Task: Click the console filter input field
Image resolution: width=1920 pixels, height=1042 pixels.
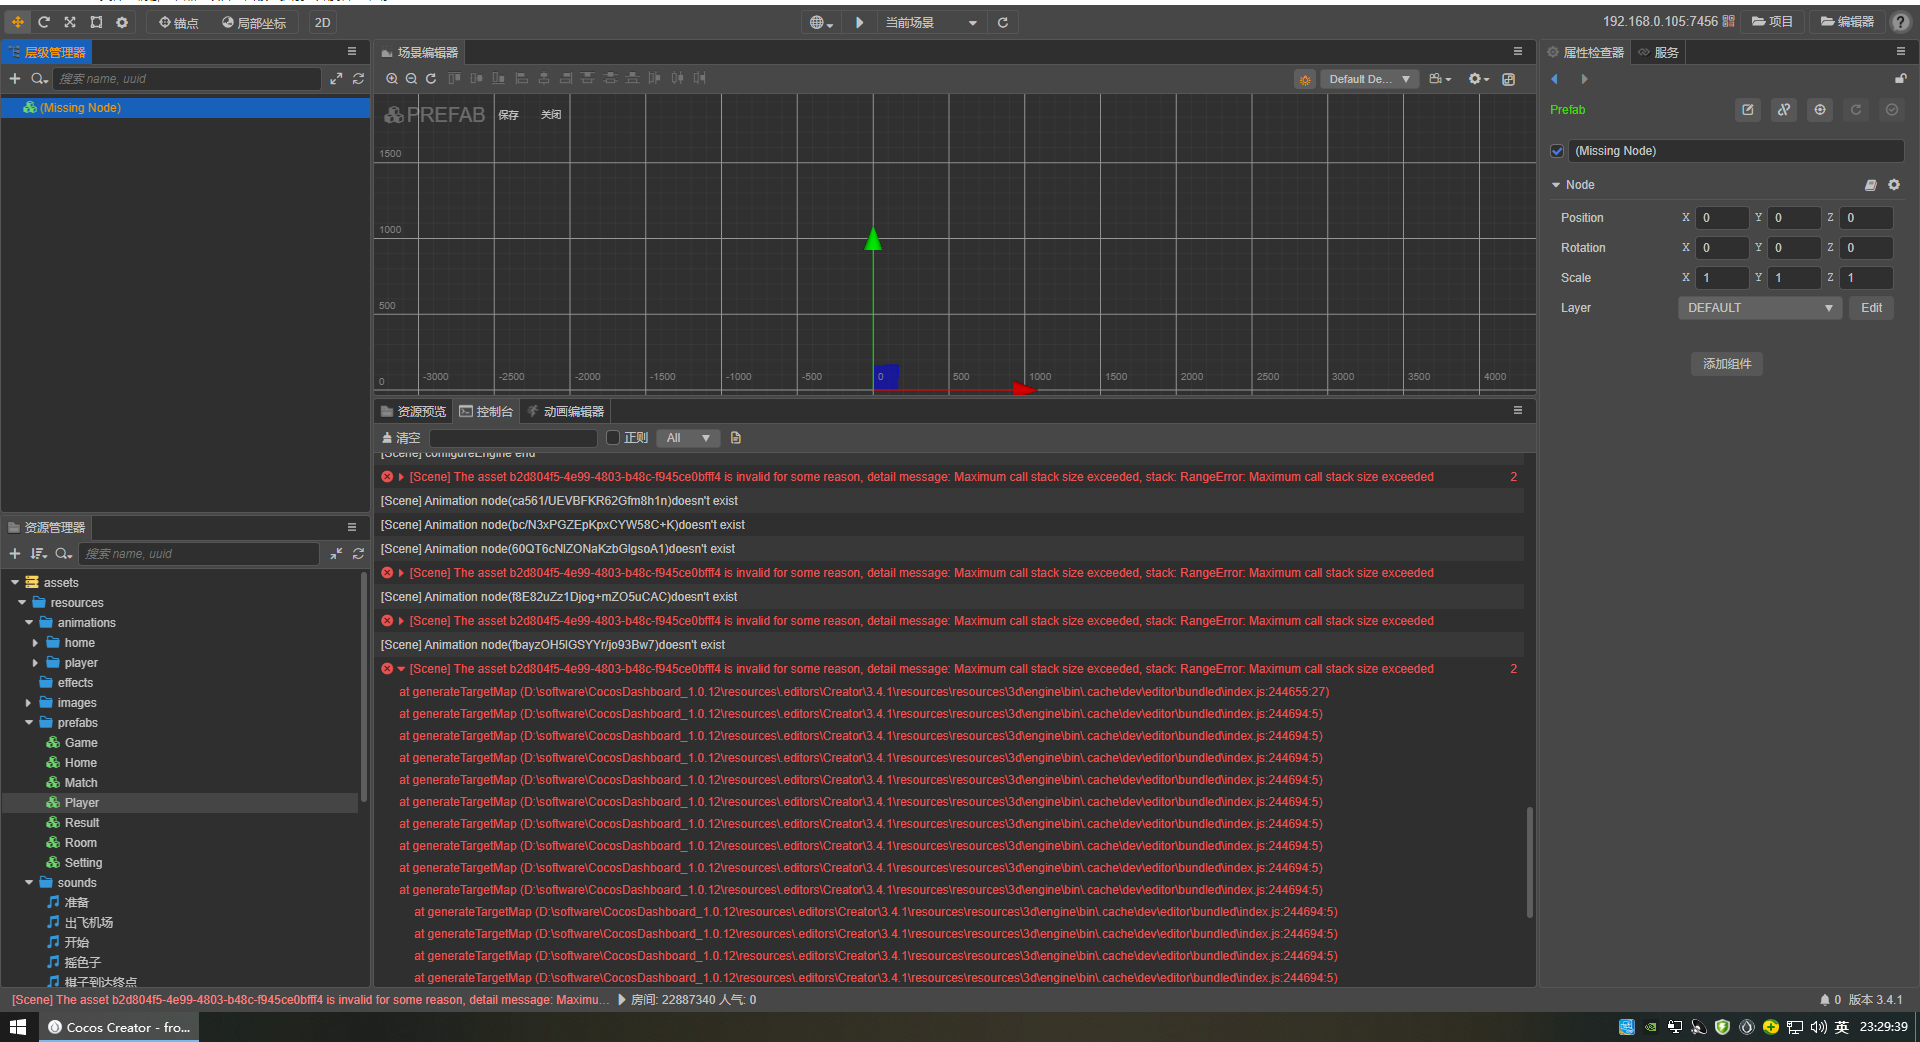Action: pos(513,438)
